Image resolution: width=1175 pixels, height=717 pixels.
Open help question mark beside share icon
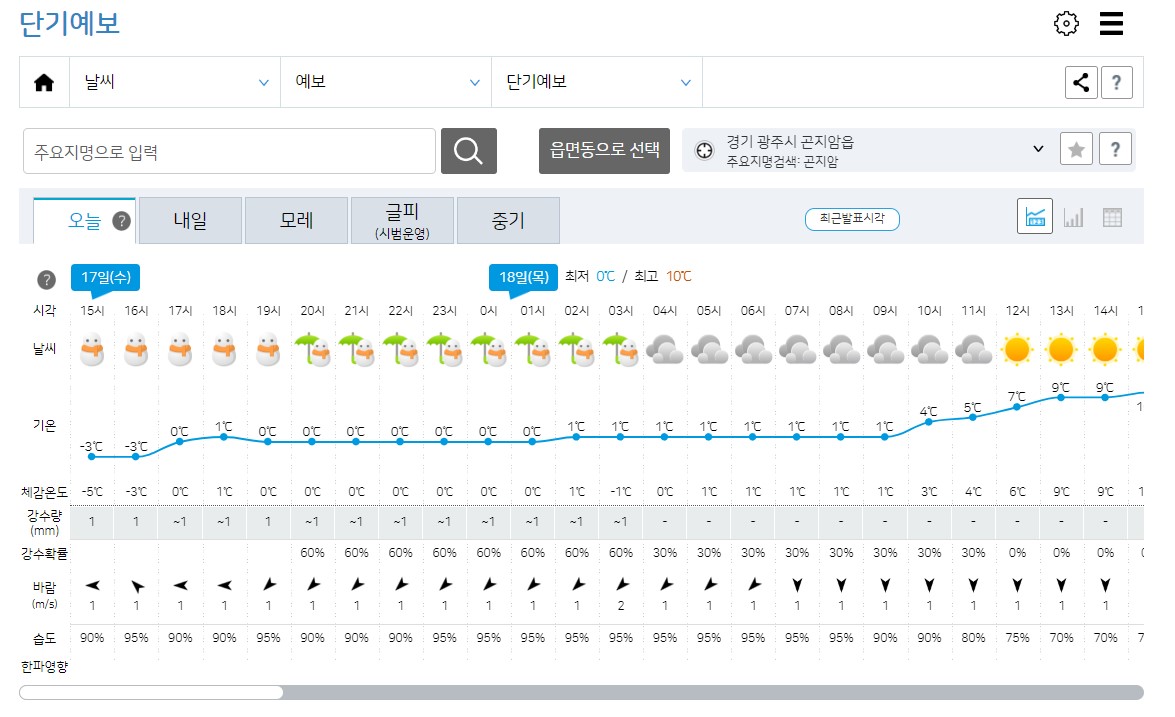click(1117, 82)
